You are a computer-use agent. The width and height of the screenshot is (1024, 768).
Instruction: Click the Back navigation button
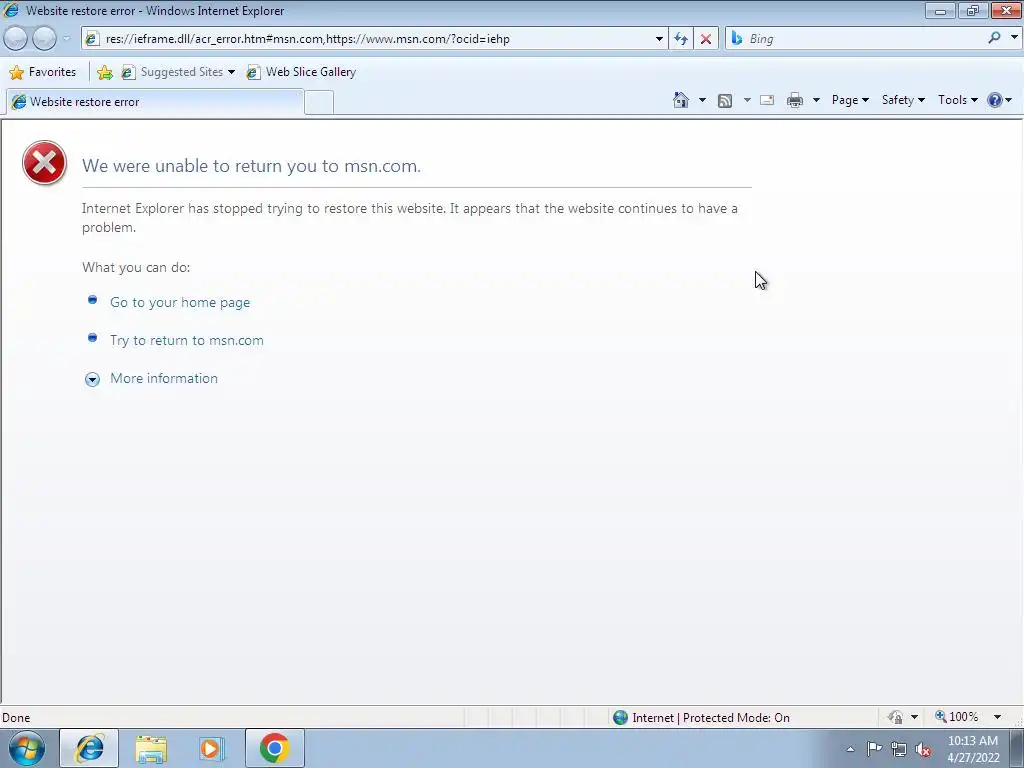click(x=15, y=39)
